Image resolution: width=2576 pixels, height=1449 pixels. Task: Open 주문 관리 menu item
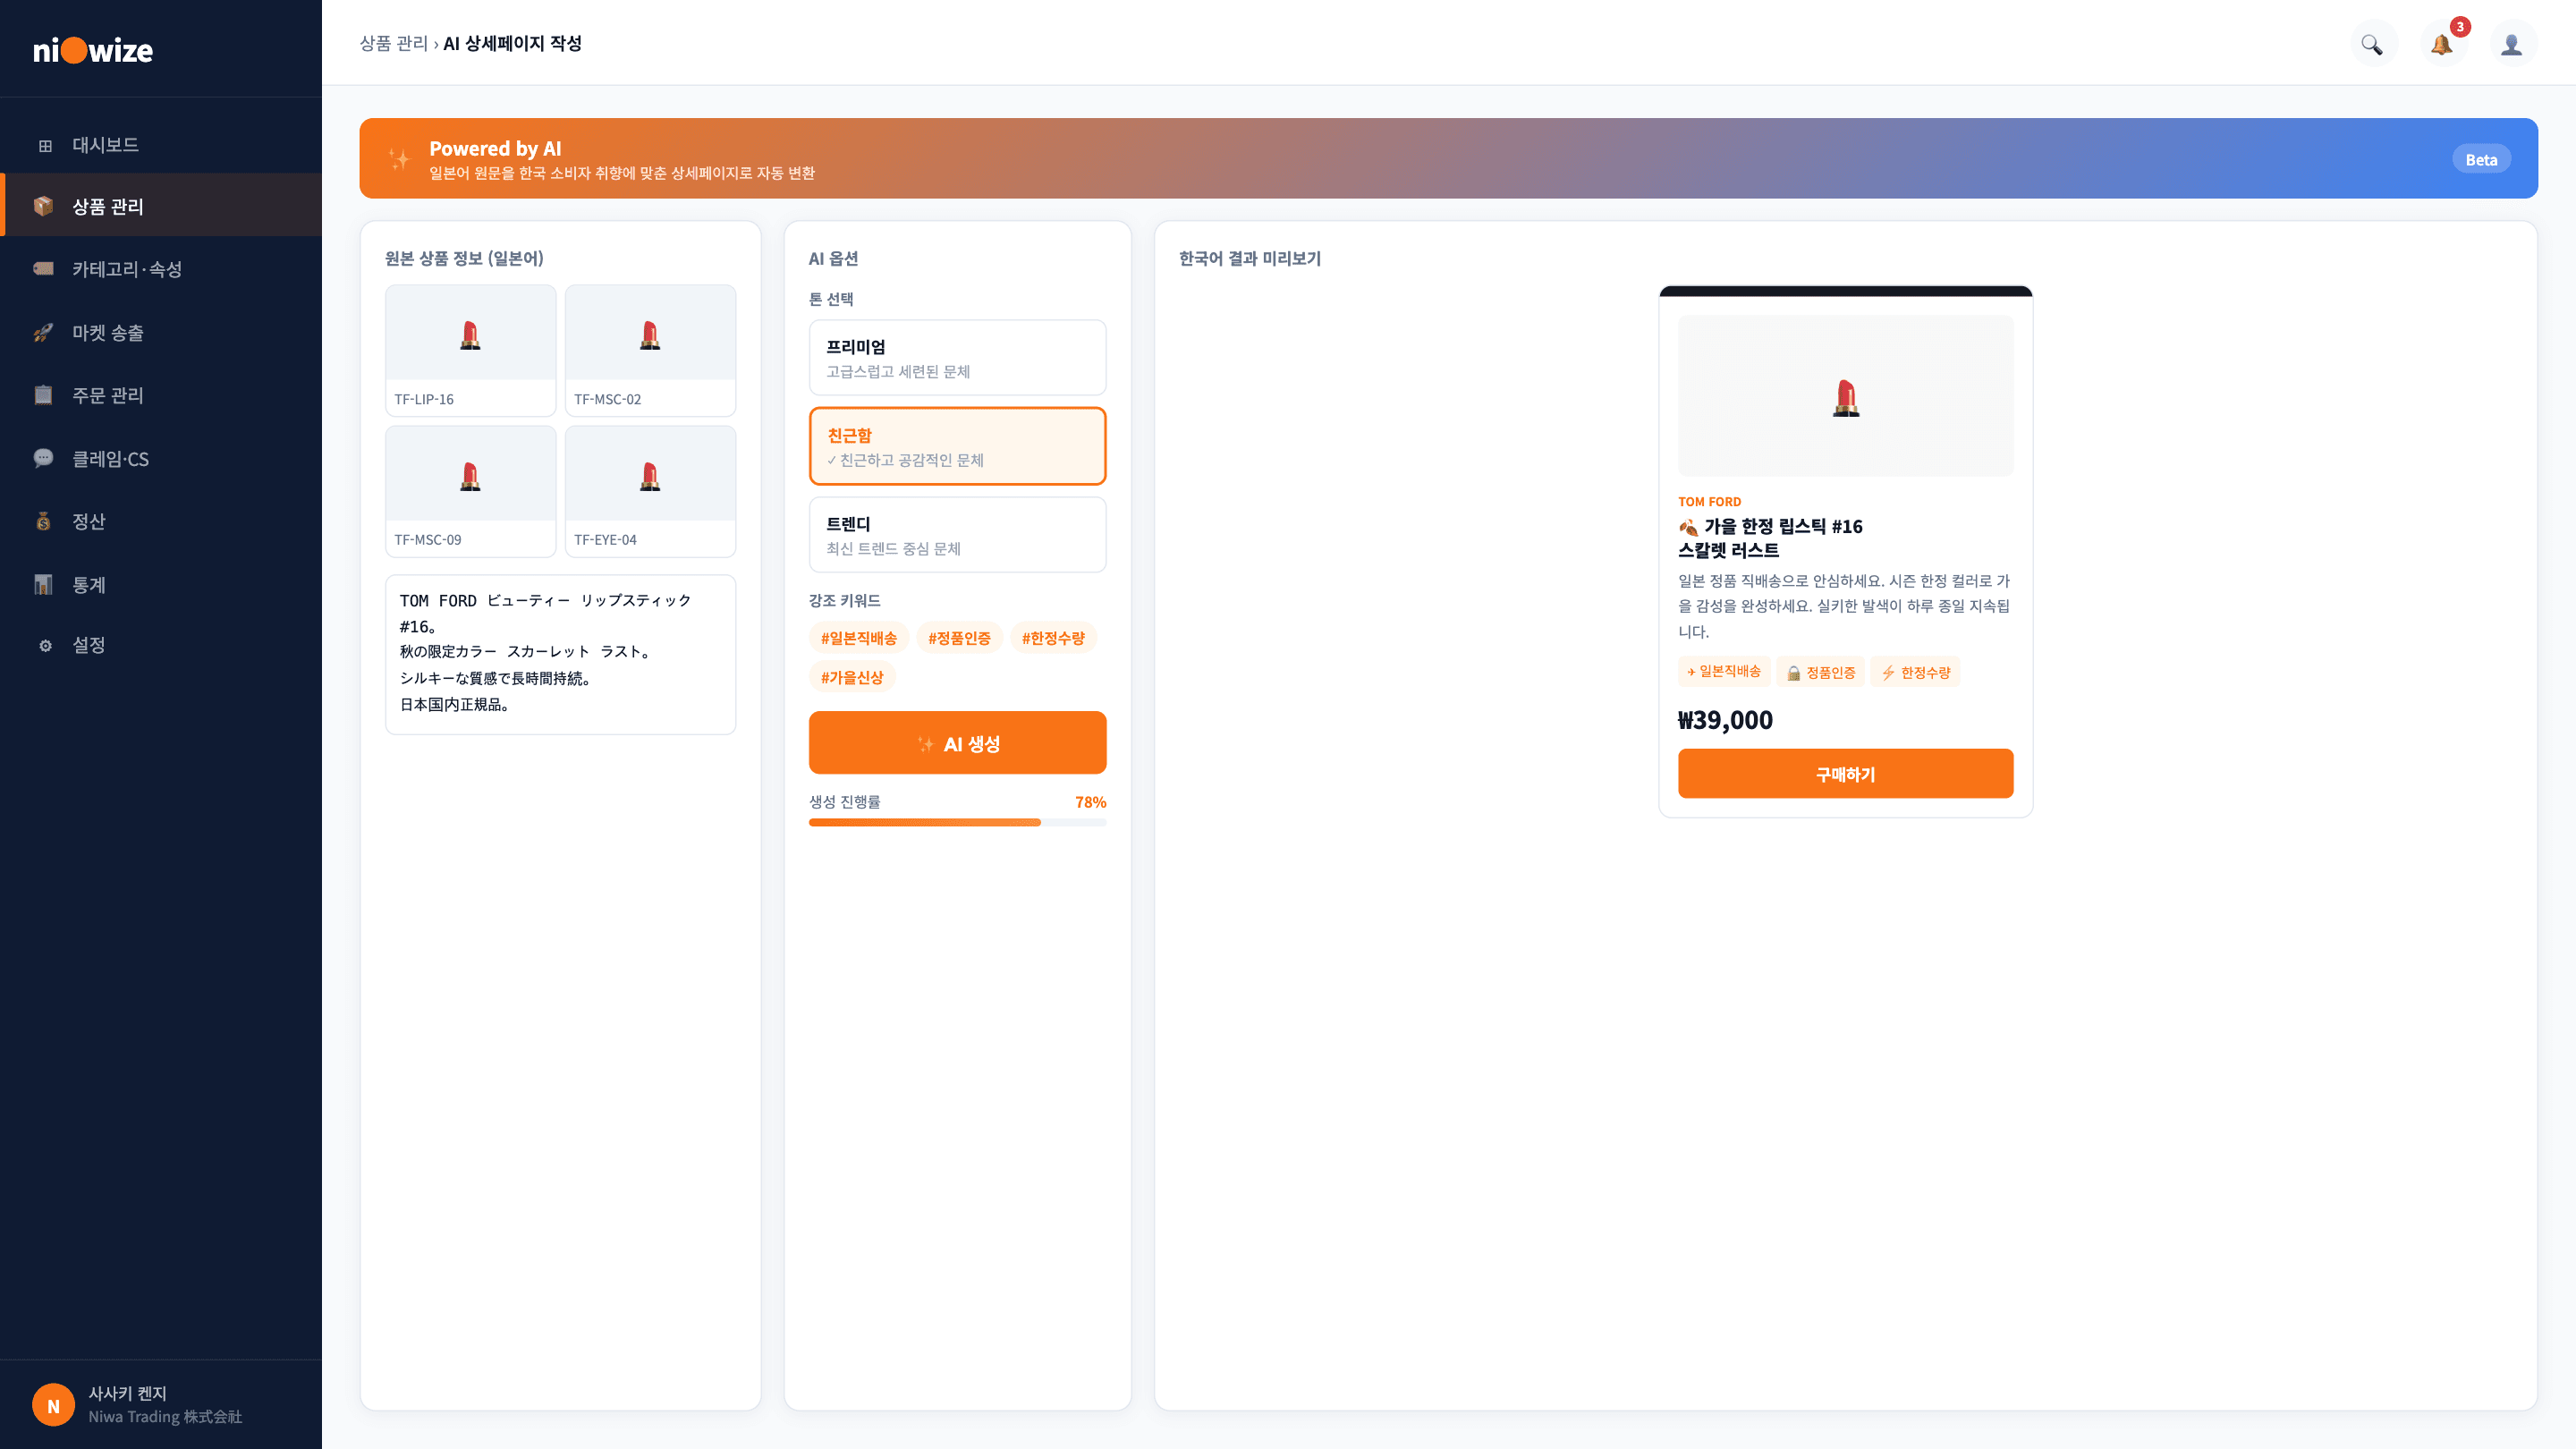(161, 395)
